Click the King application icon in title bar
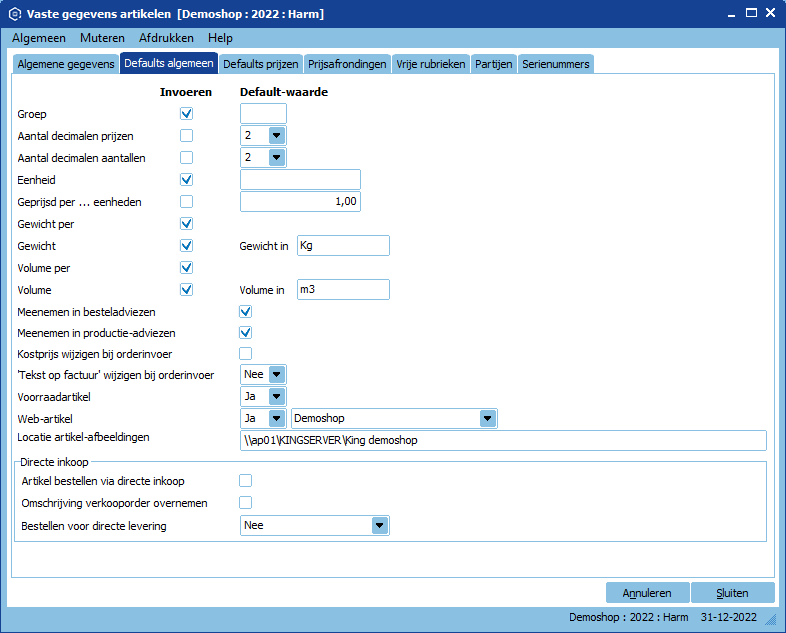 (14, 14)
